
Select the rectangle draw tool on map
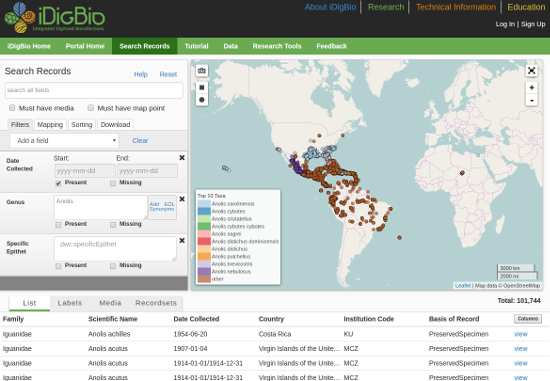[x=202, y=87]
